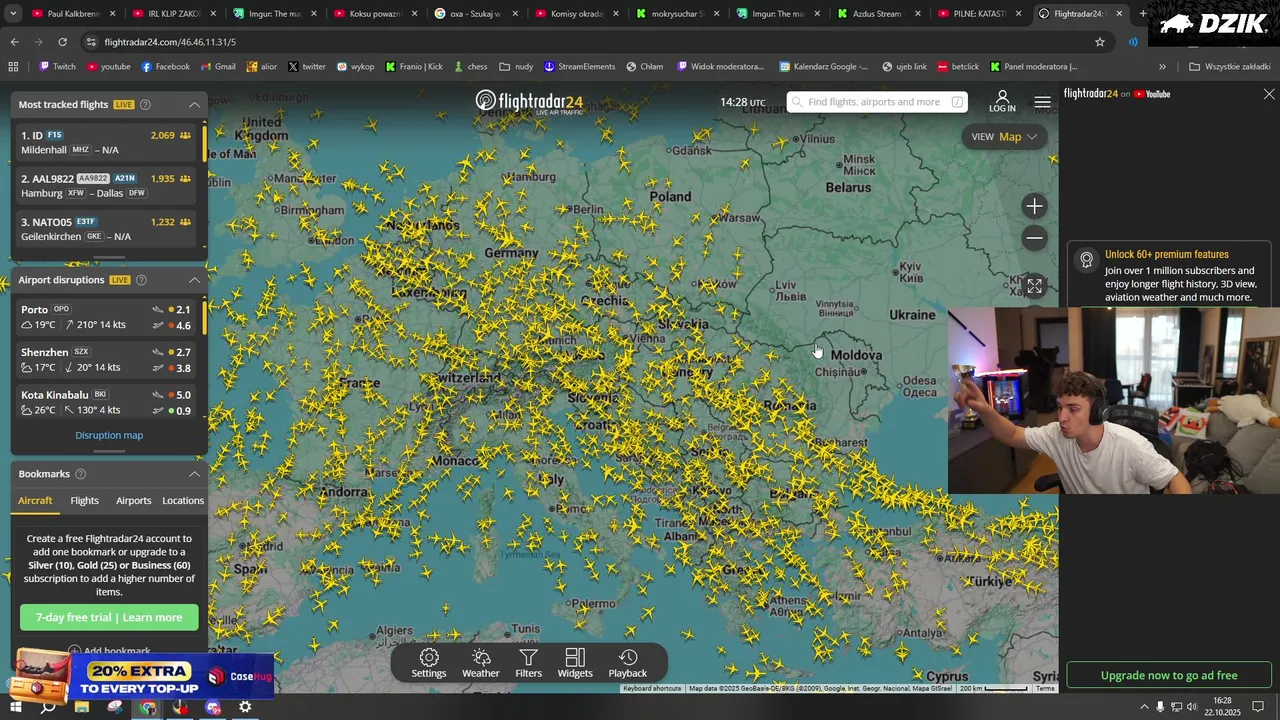Screen dimensions: 1280x720
Task: Open File Explorer from the taskbar
Action: coord(82,707)
